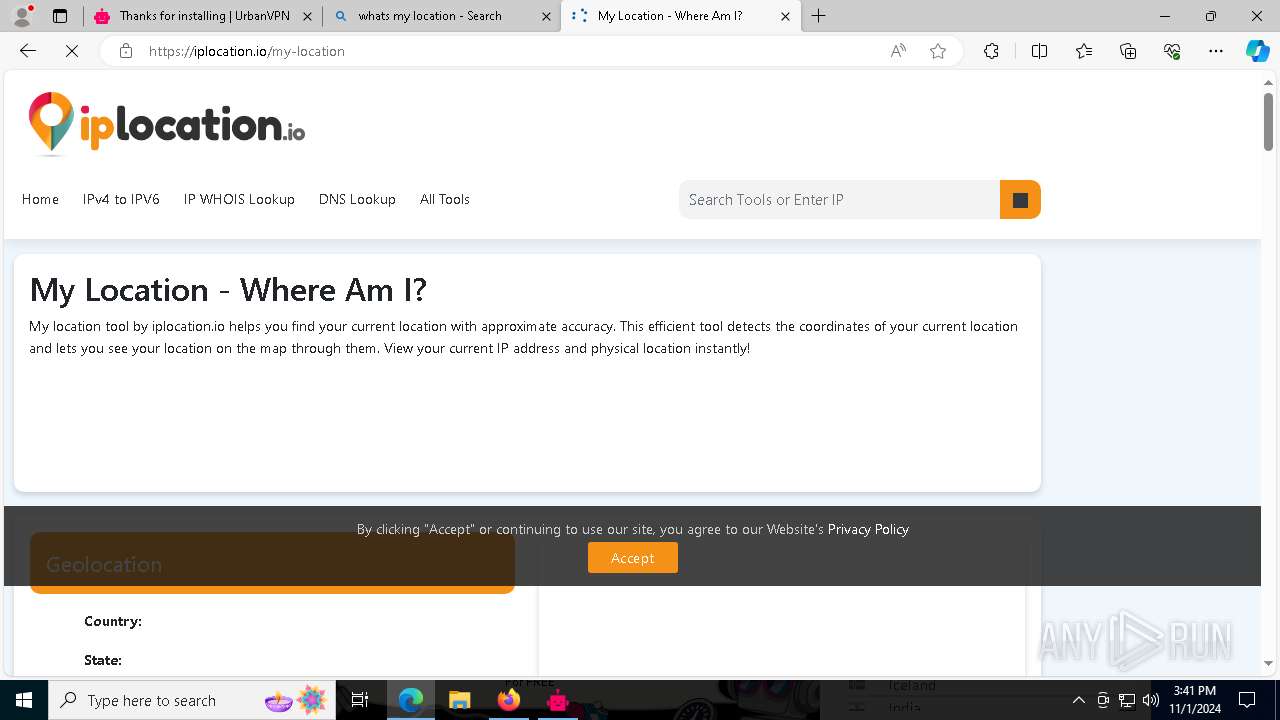
Task: Open IP WHOIS Lookup
Action: coord(239,199)
